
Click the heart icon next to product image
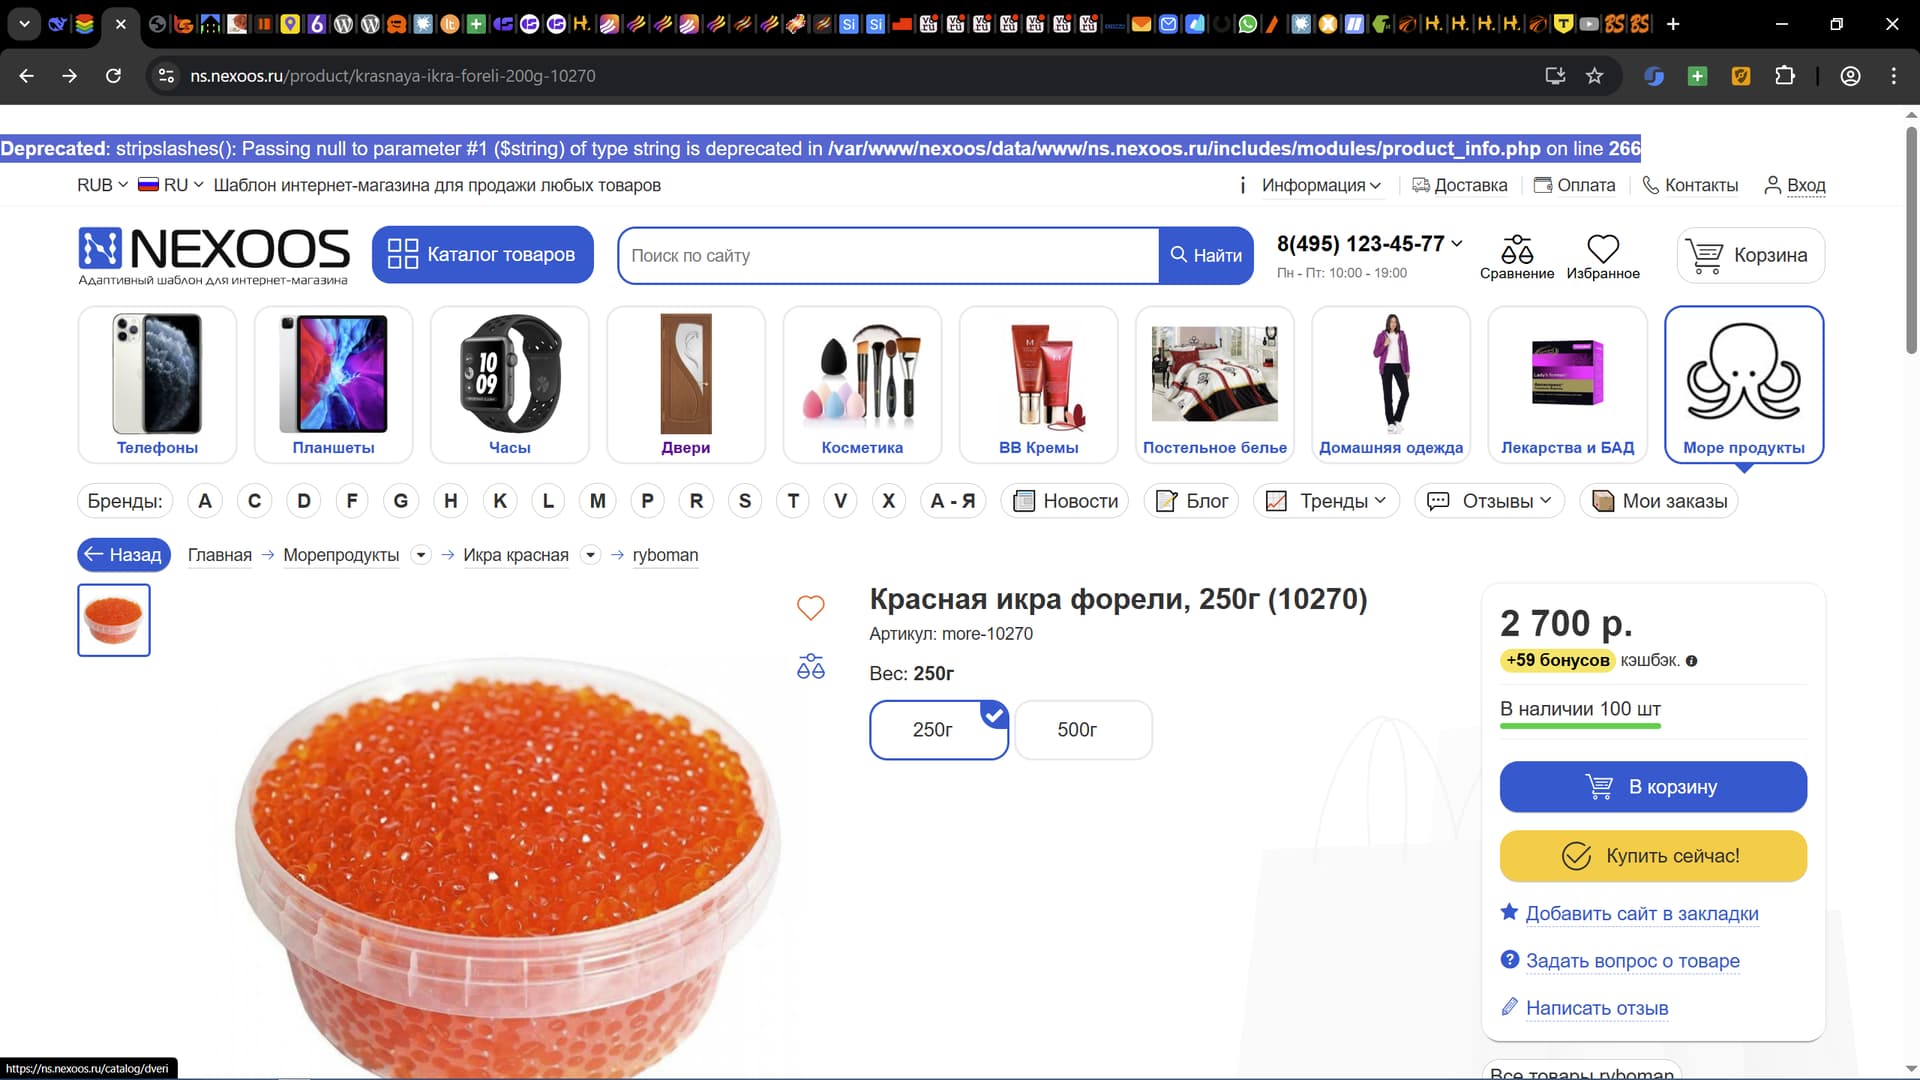pos(810,607)
